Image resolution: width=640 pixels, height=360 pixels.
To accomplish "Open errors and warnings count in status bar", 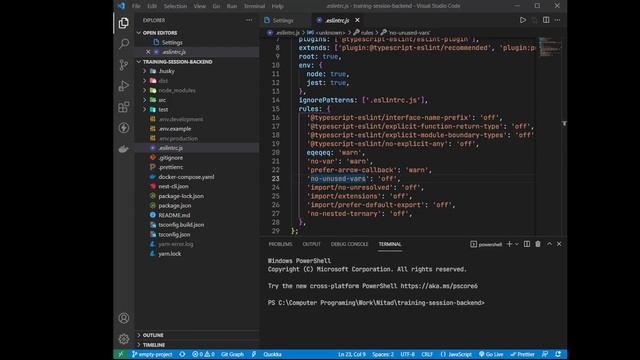I will point(203,354).
